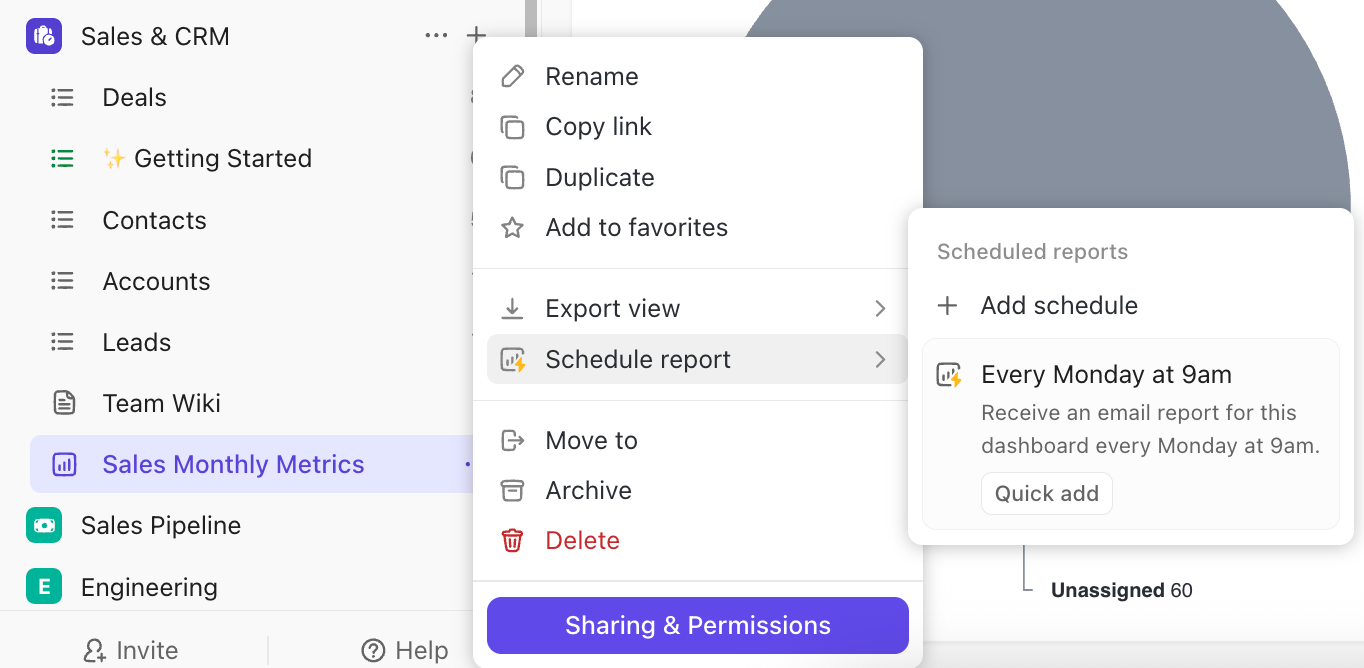Click the Delete trash icon
Screen dimensions: 1364x668
pos(512,540)
